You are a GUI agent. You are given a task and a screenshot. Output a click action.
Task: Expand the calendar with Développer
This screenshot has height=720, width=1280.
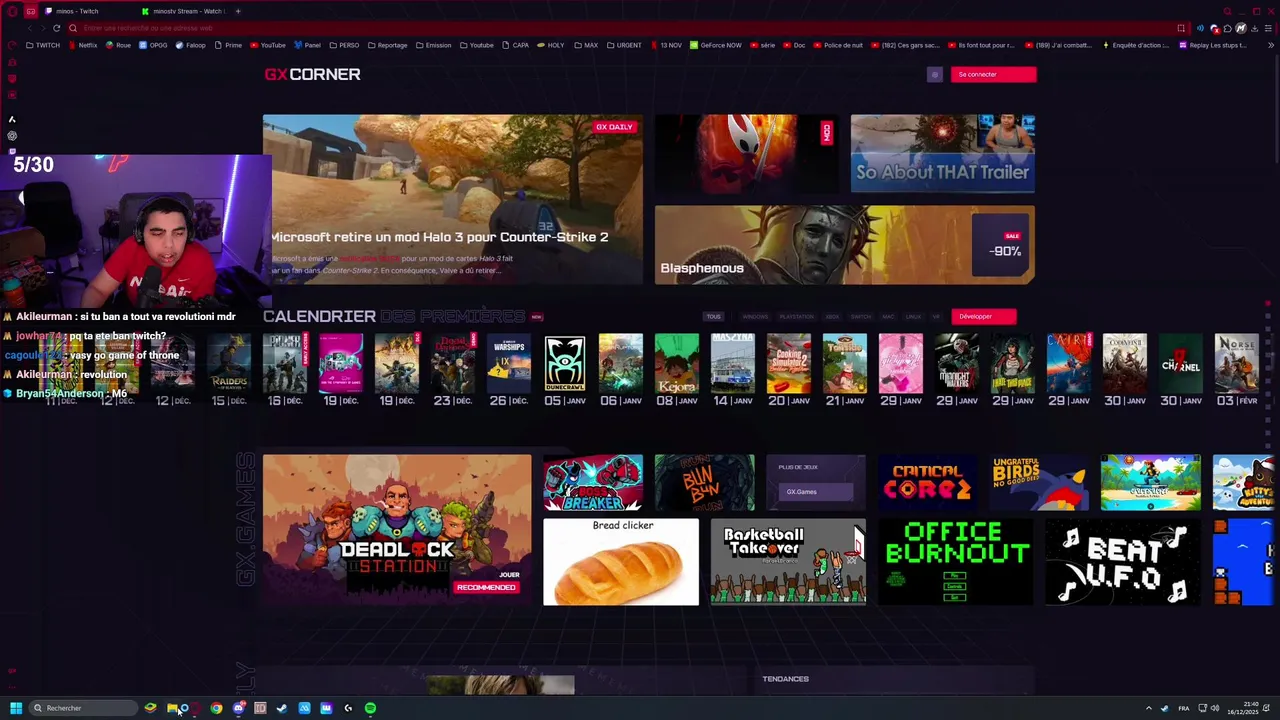pos(984,317)
